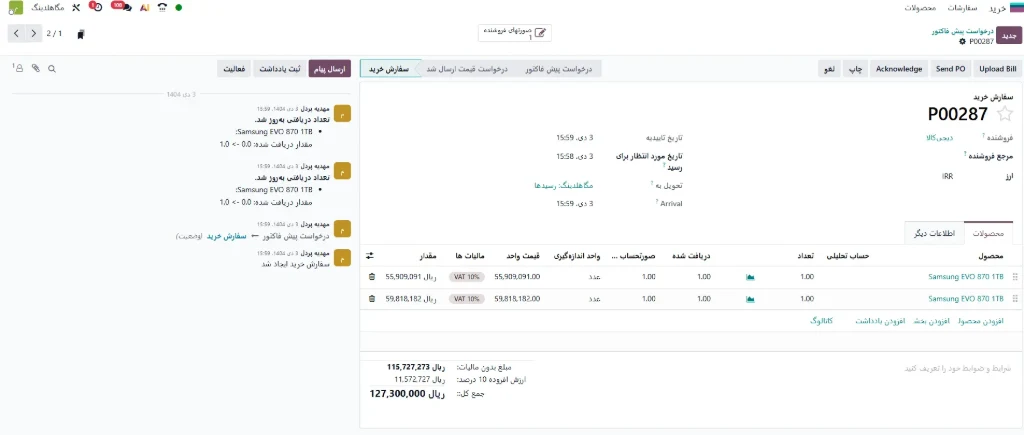1024x435 pixels.
Task: Open the محصولات top menu
Action: pyautogui.click(x=921, y=8)
